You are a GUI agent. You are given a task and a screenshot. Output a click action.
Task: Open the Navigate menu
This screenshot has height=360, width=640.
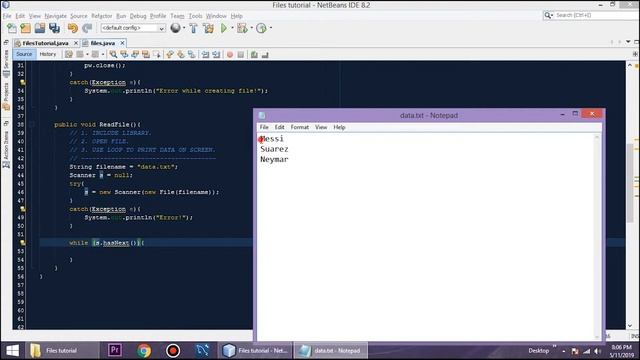56,16
